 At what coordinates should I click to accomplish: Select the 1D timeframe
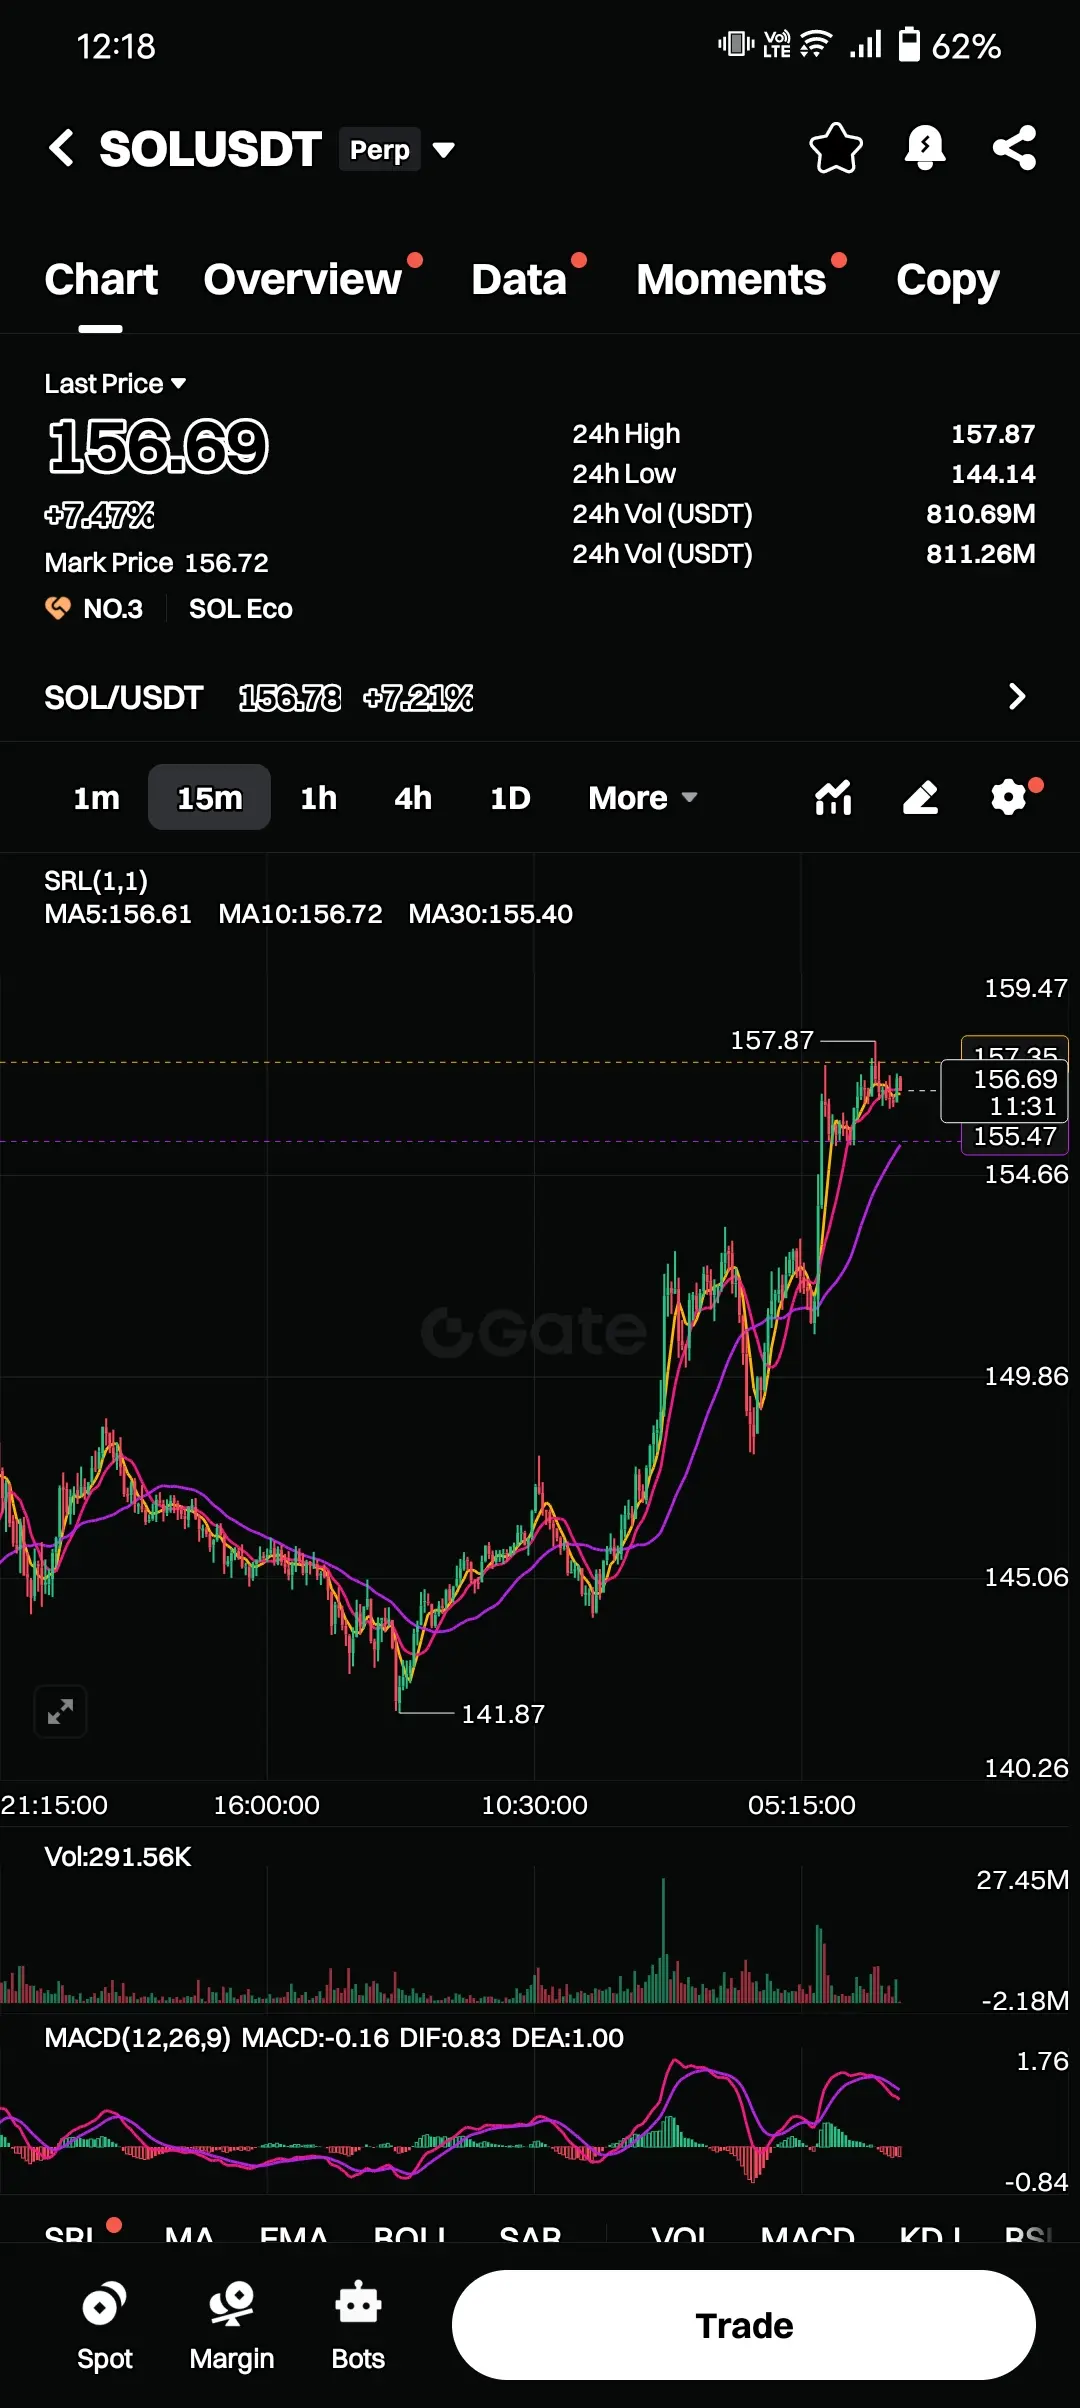[510, 798]
